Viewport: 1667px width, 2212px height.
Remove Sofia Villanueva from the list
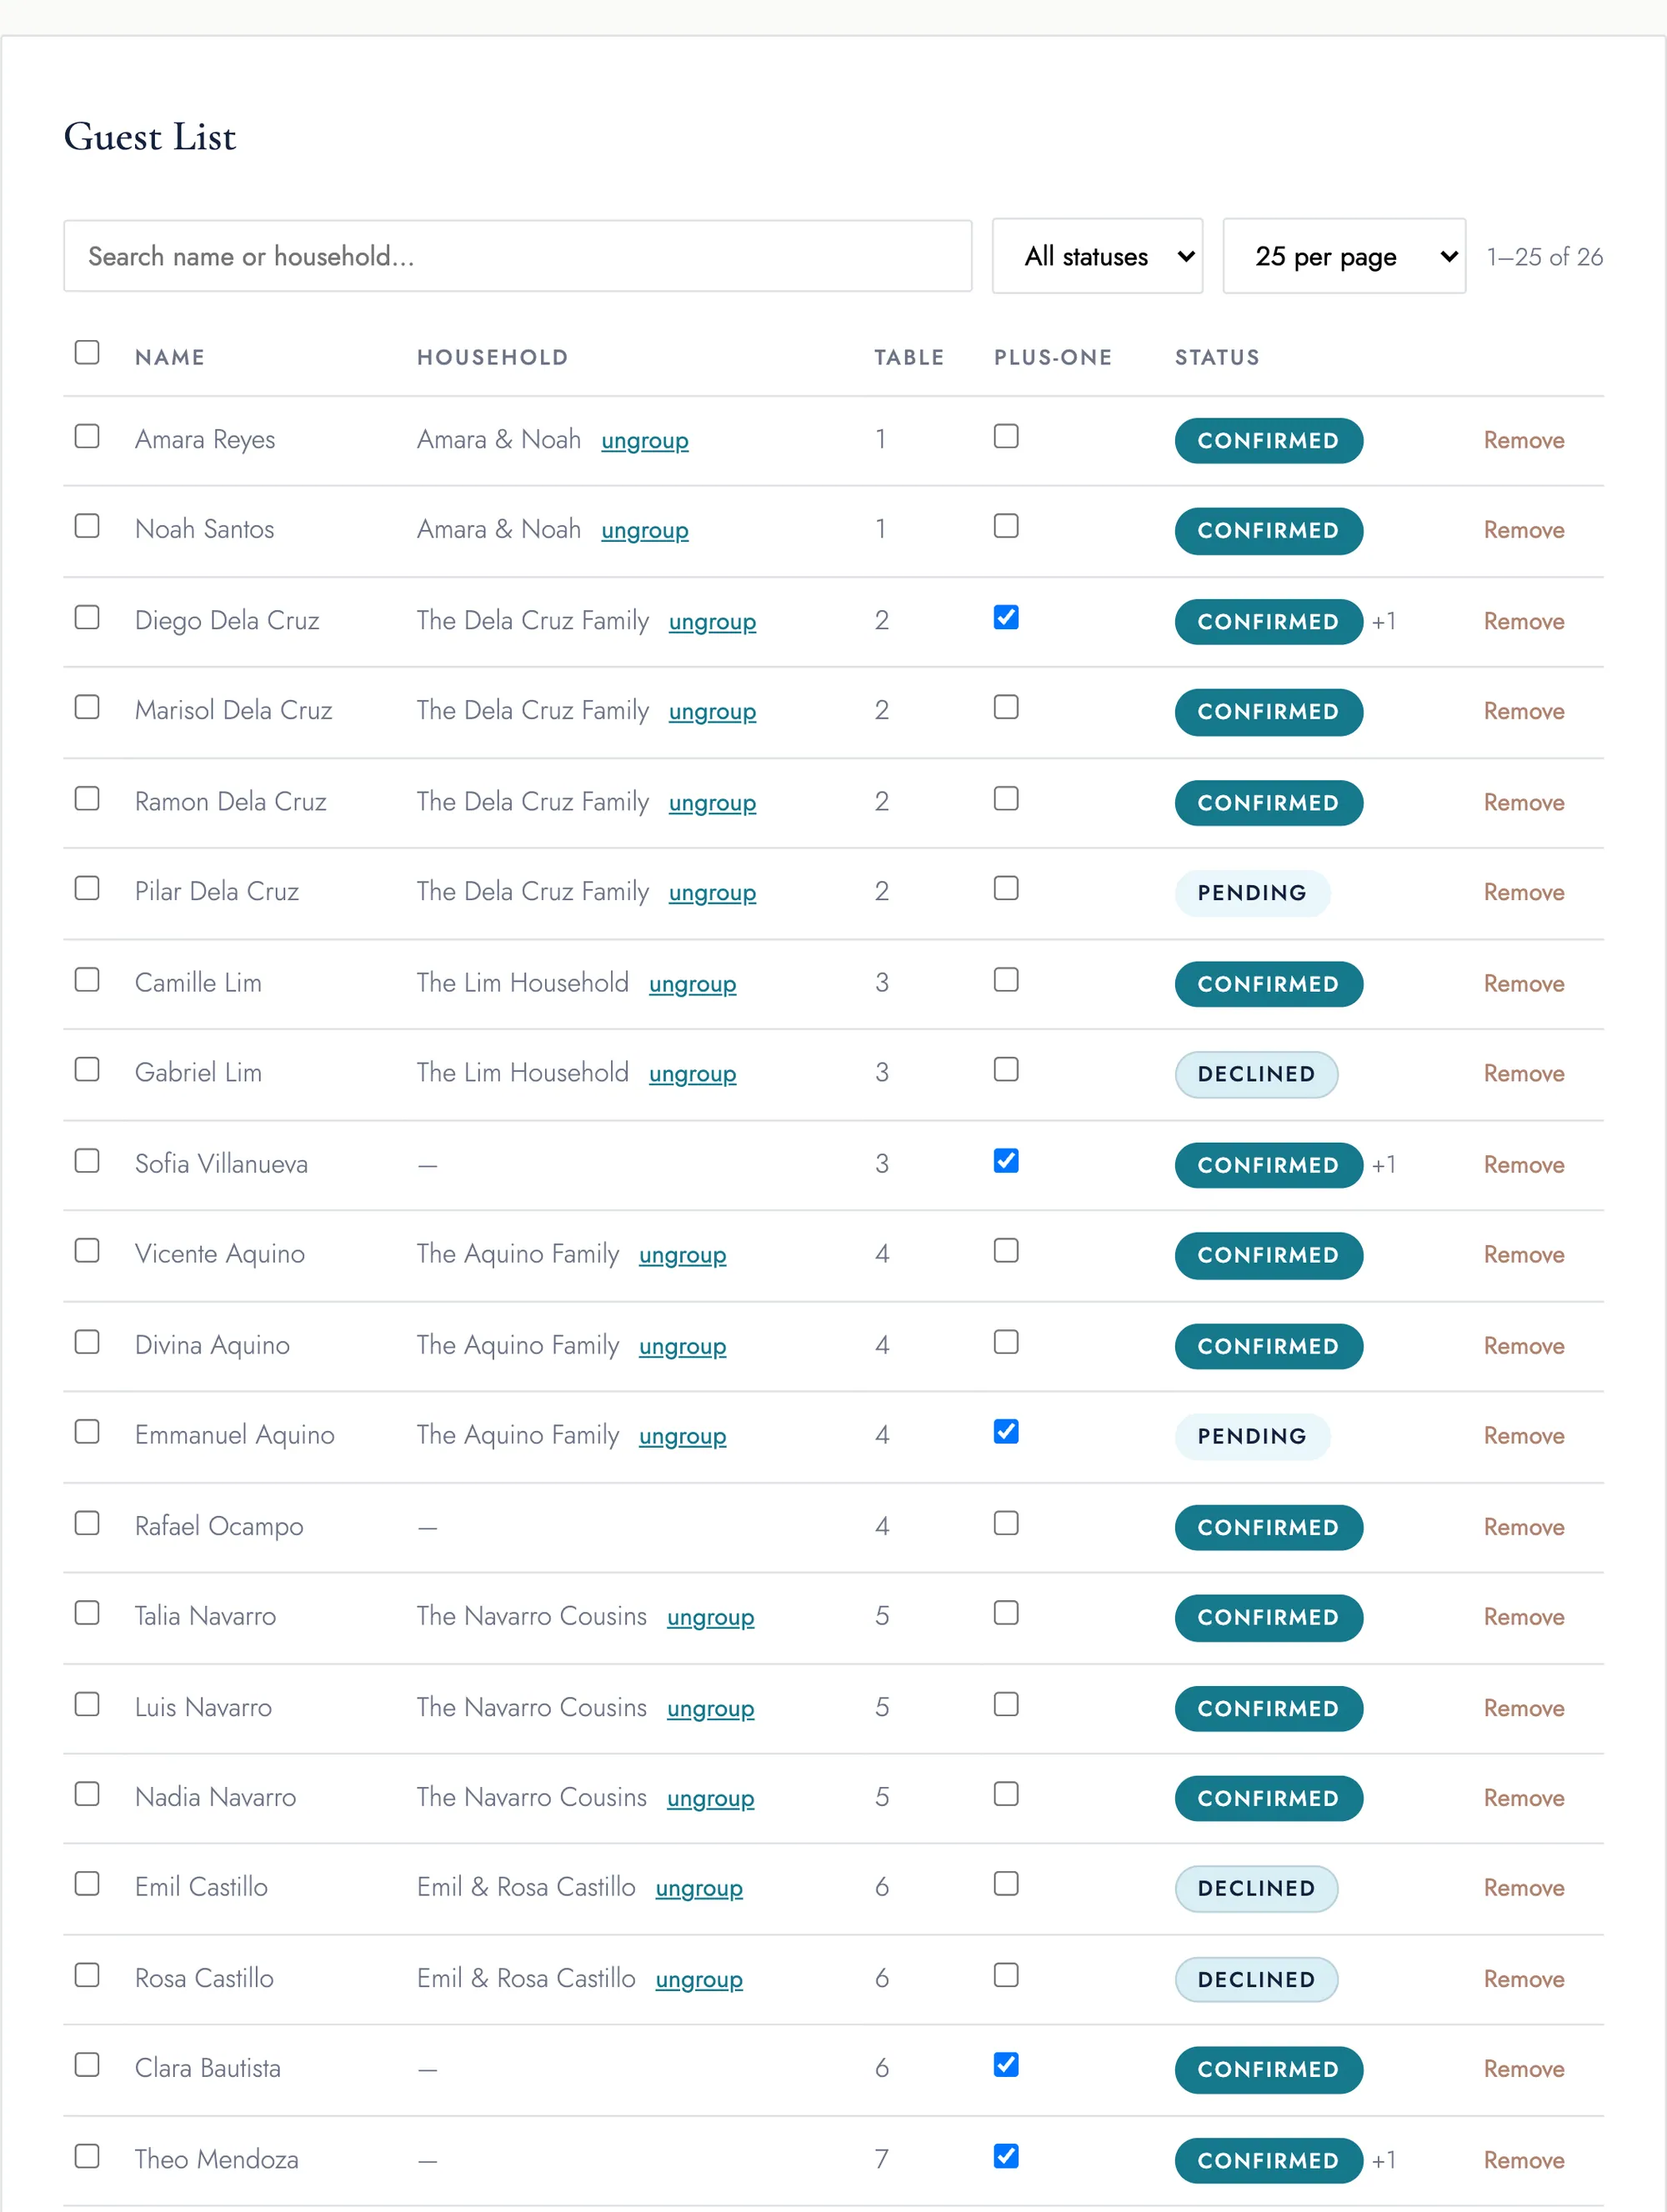1524,1165
